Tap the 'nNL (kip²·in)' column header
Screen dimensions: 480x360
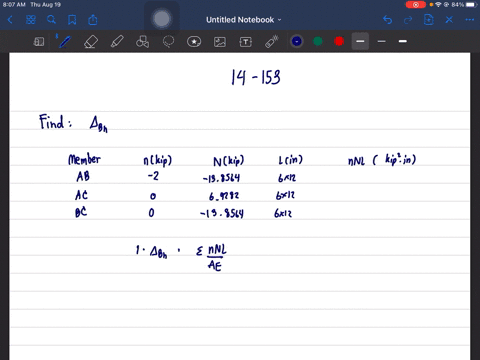382,160
